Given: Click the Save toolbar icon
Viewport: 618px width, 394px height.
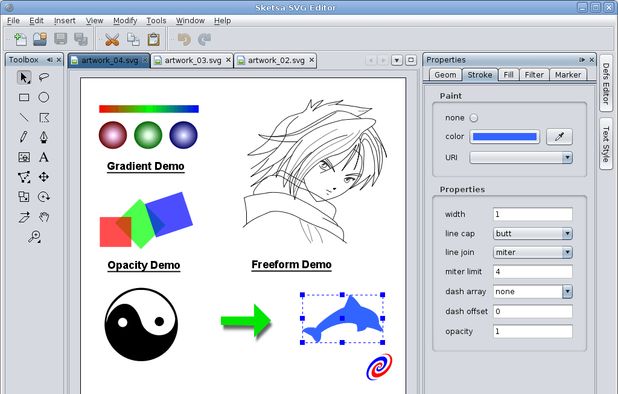Looking at the screenshot, I should click(x=61, y=39).
